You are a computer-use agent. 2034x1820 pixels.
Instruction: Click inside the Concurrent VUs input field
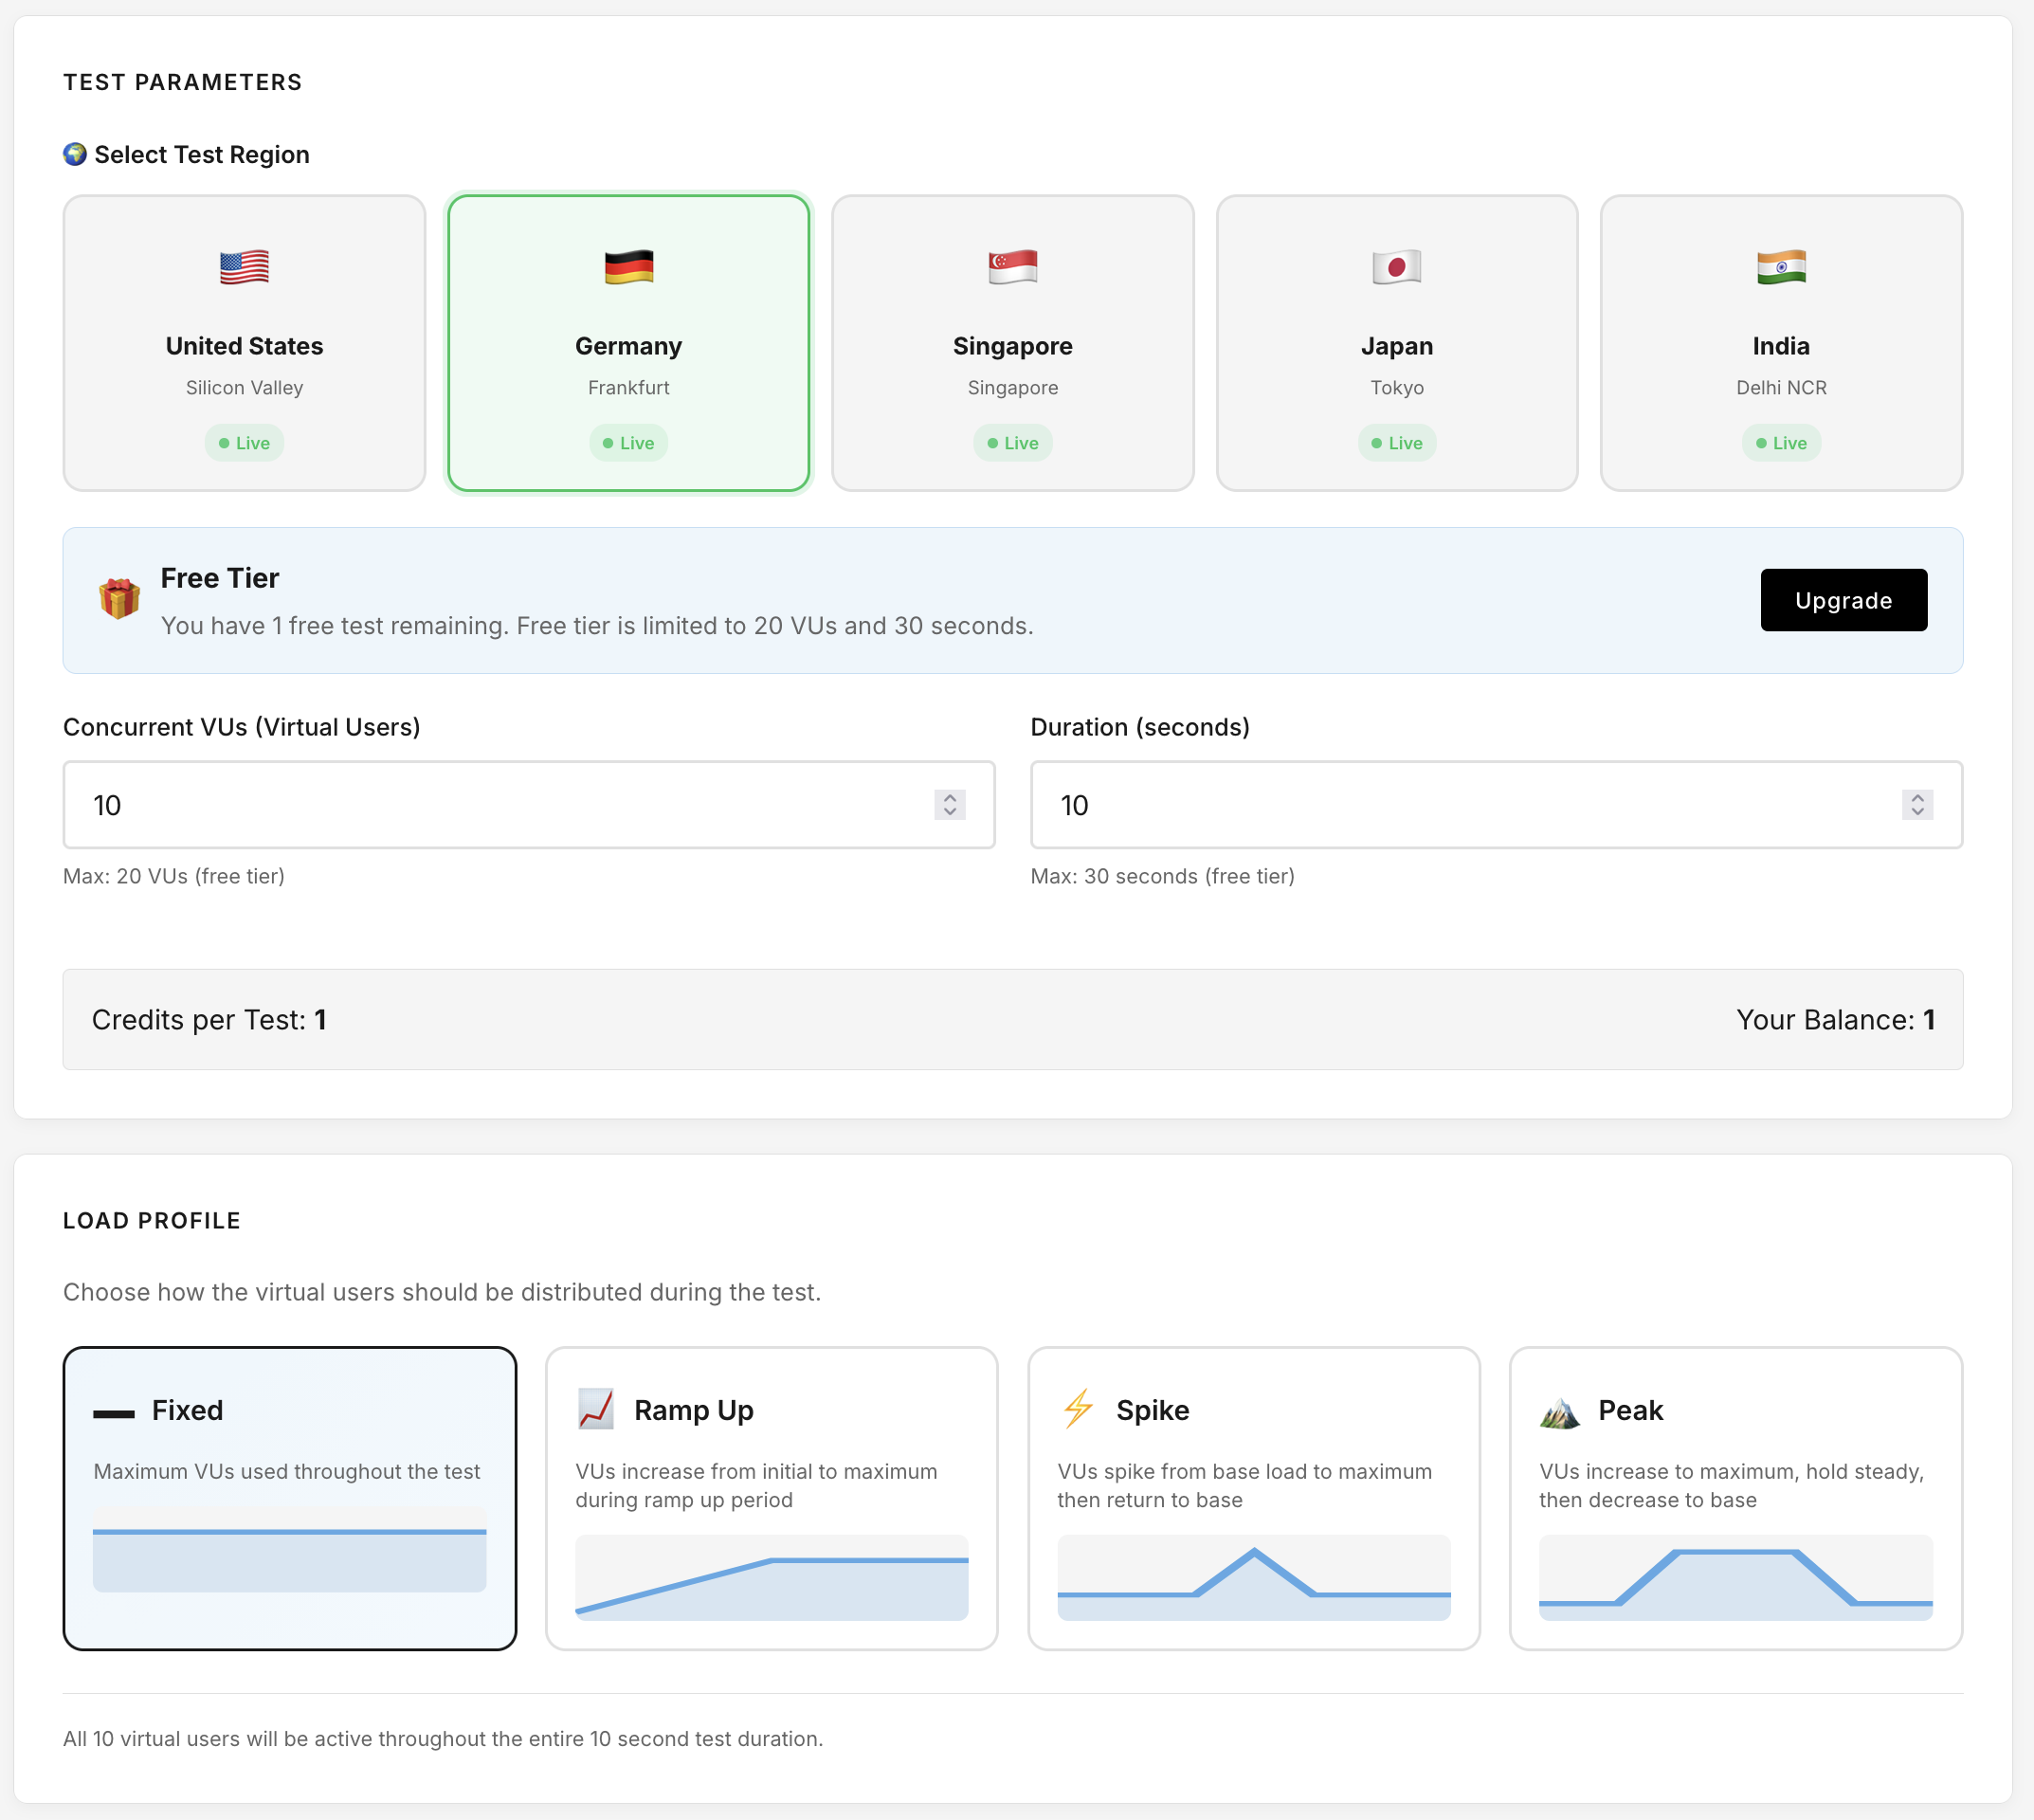[x=450, y=805]
